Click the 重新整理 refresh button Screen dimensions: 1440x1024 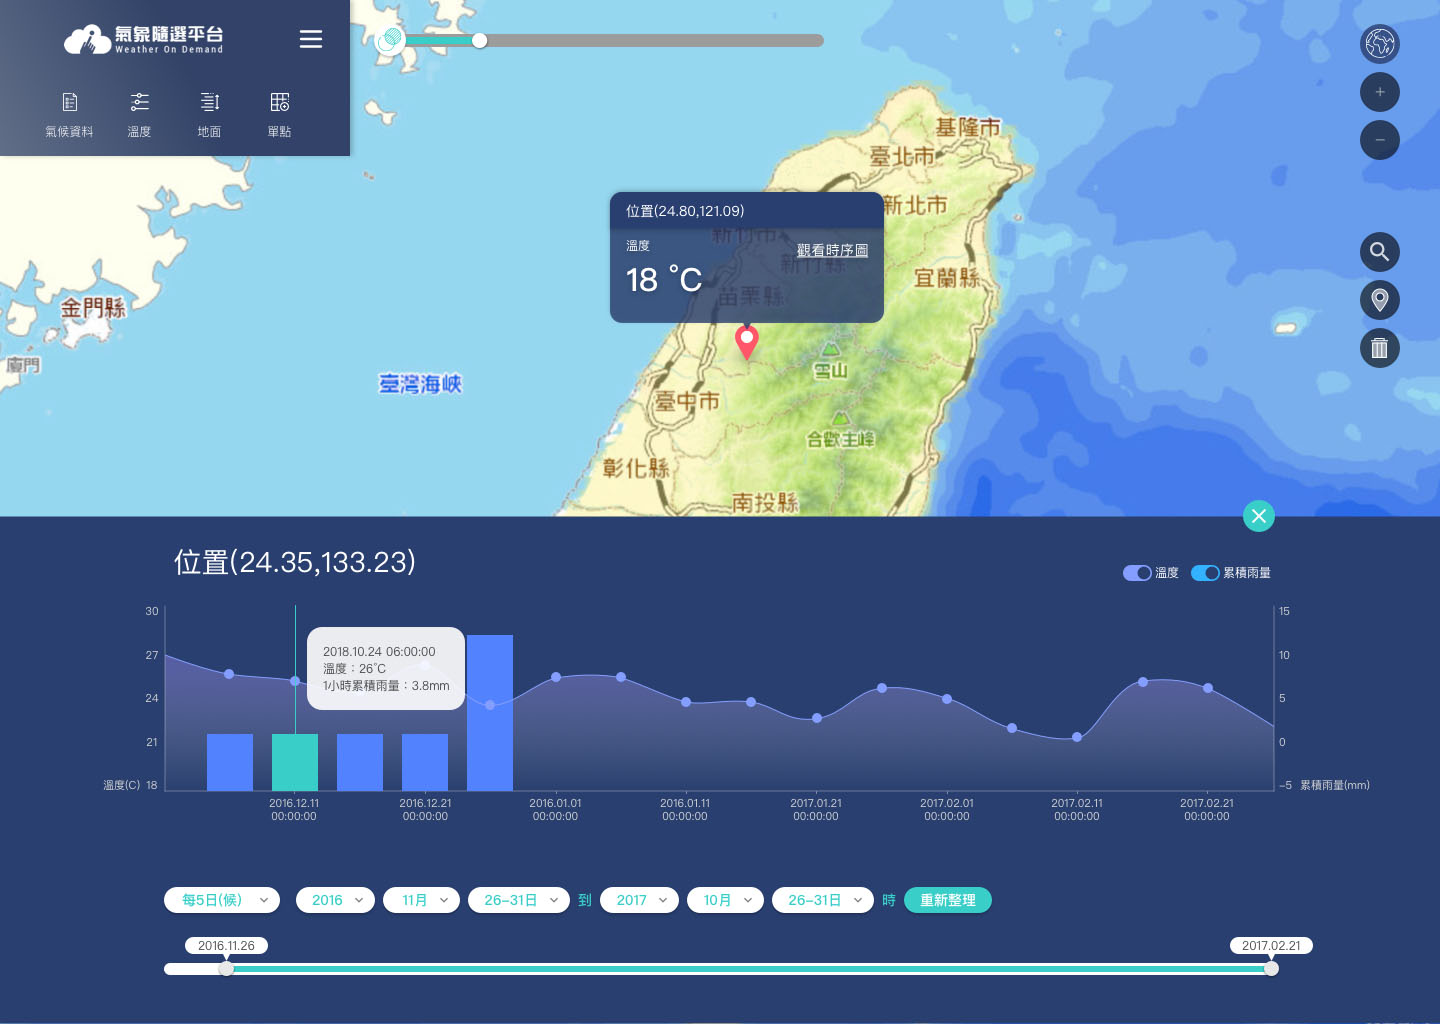click(948, 900)
